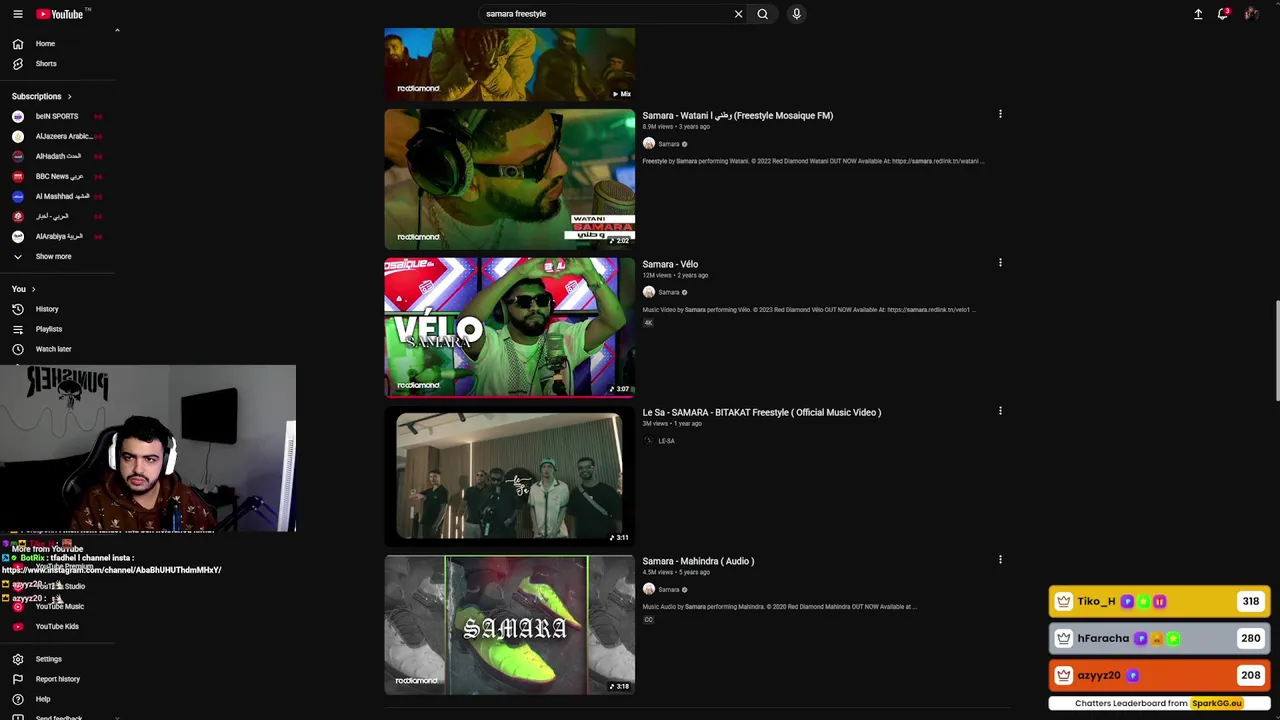Click the YouTube Kids icon
This screenshot has width=1280, height=720.
(17, 626)
